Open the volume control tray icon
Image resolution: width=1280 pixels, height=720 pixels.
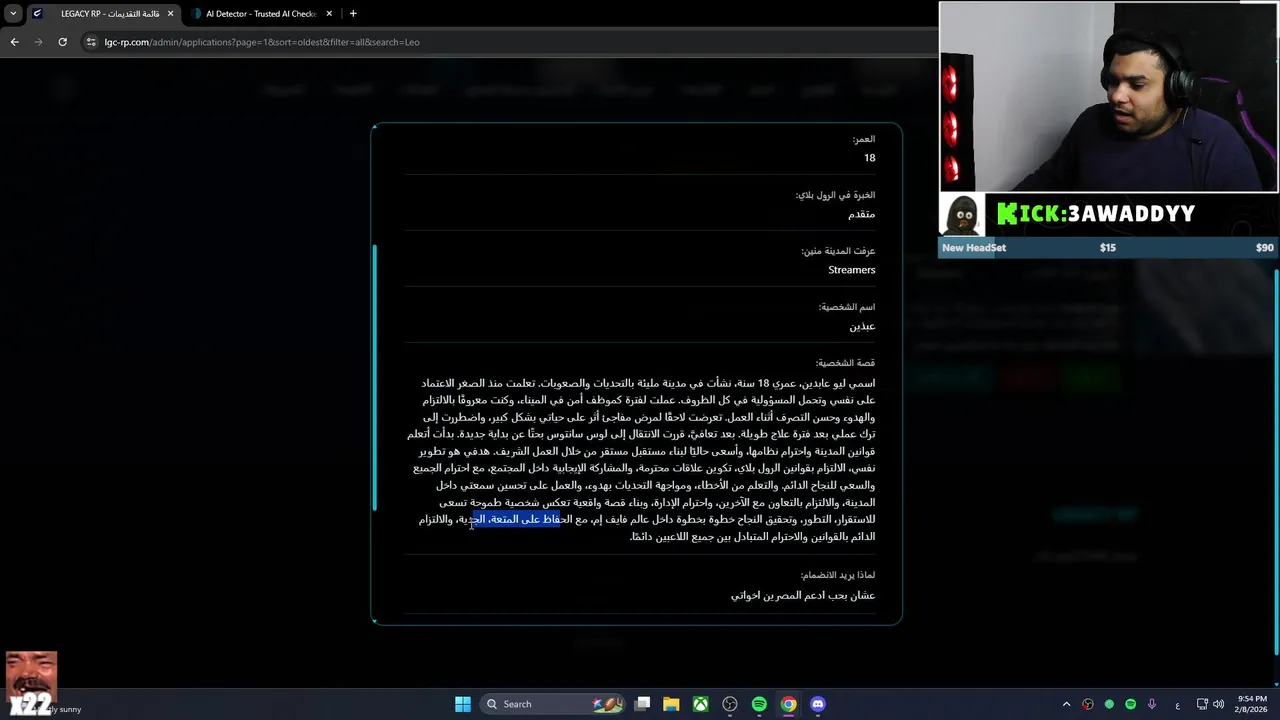pos(1218,704)
